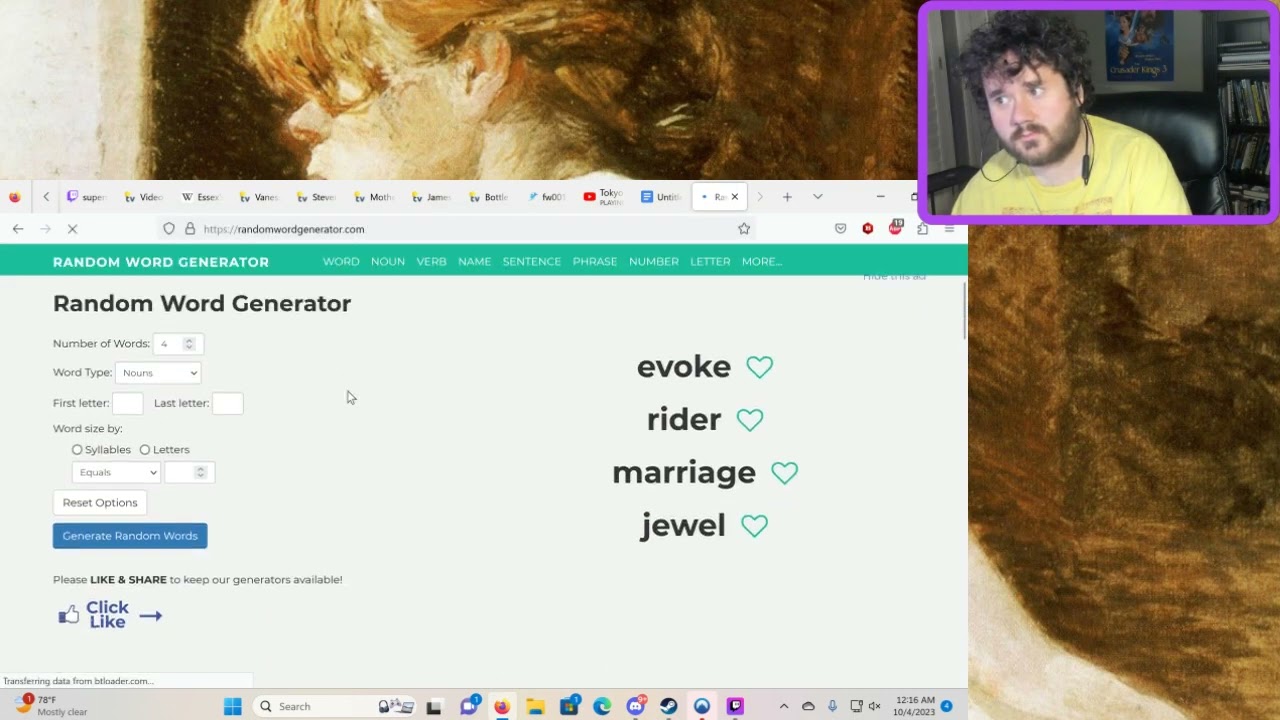This screenshot has width=1280, height=720.
Task: Open the list all tabs chevron
Action: click(817, 197)
